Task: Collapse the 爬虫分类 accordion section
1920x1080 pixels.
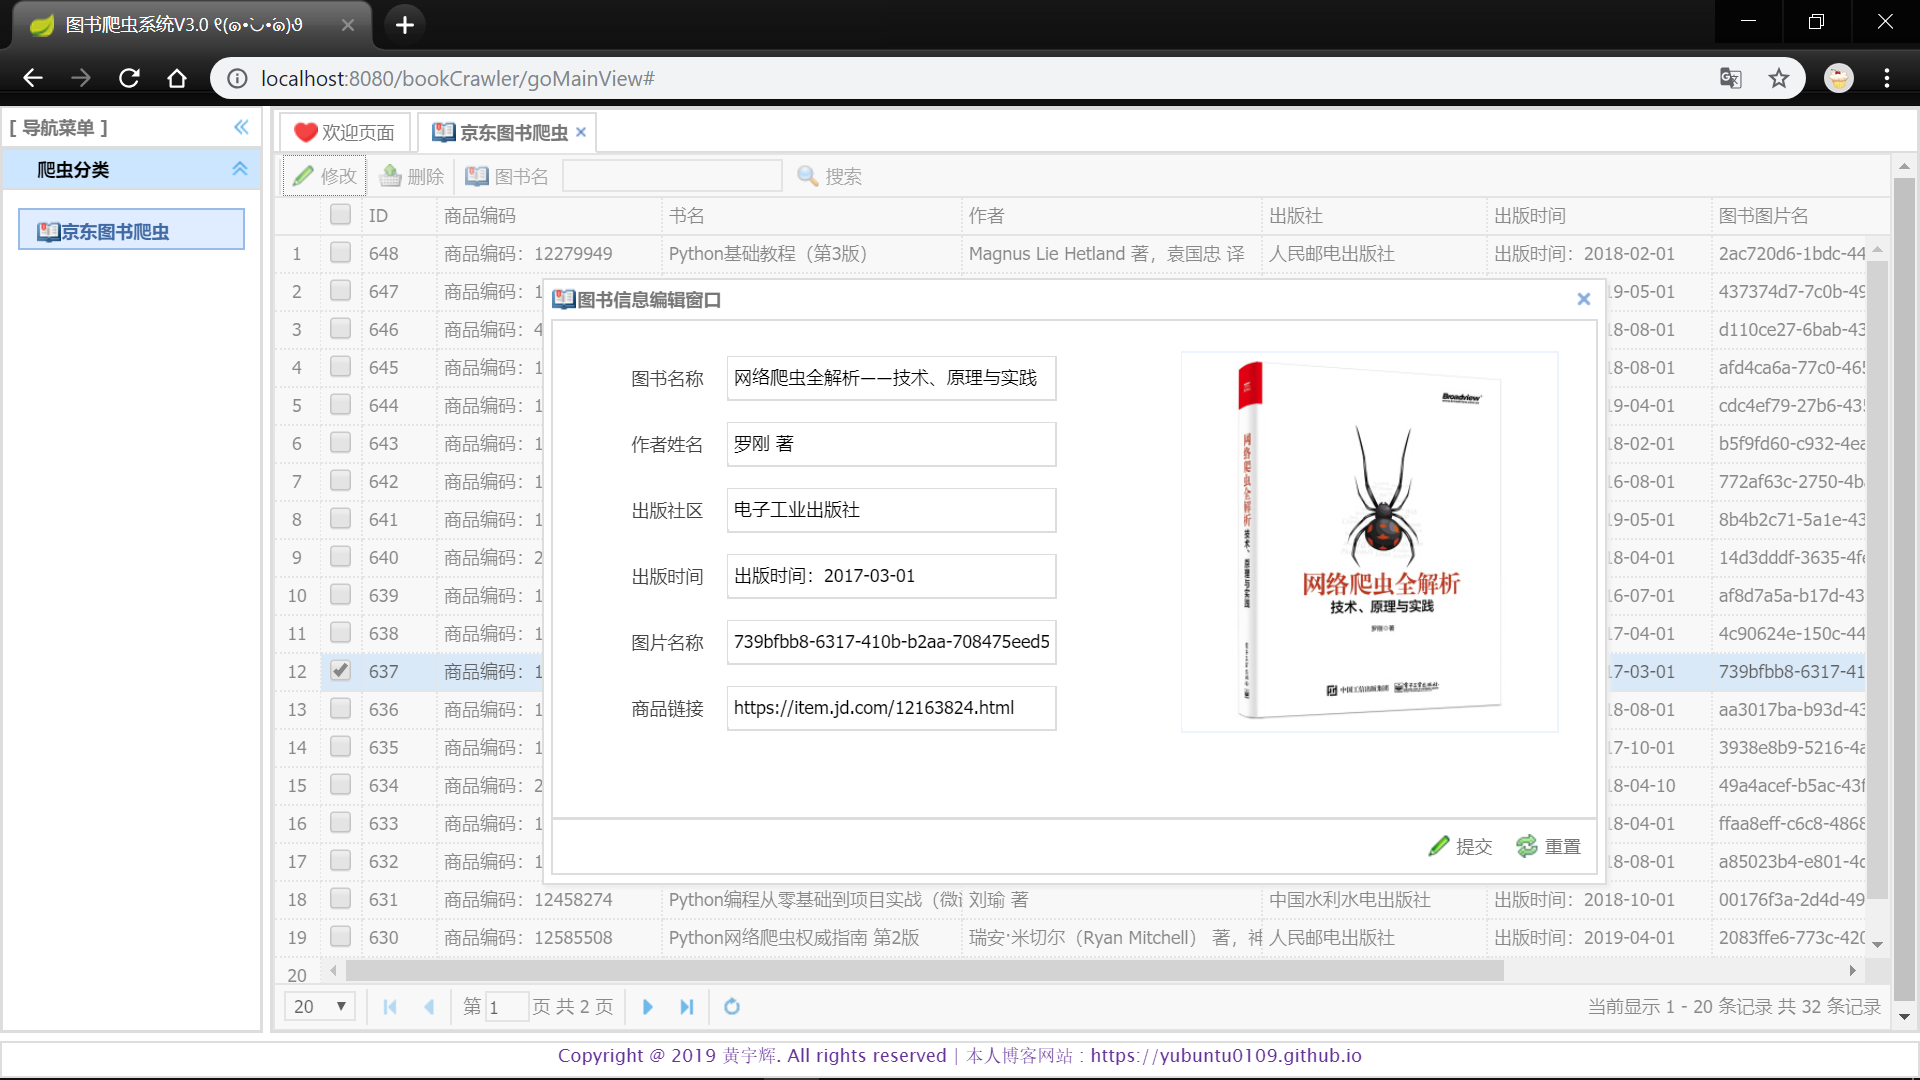Action: click(240, 169)
